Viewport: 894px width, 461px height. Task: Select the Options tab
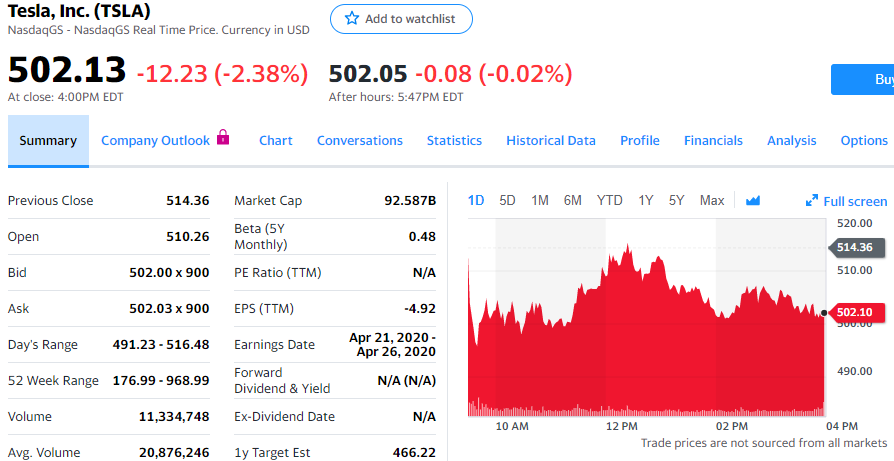(864, 141)
